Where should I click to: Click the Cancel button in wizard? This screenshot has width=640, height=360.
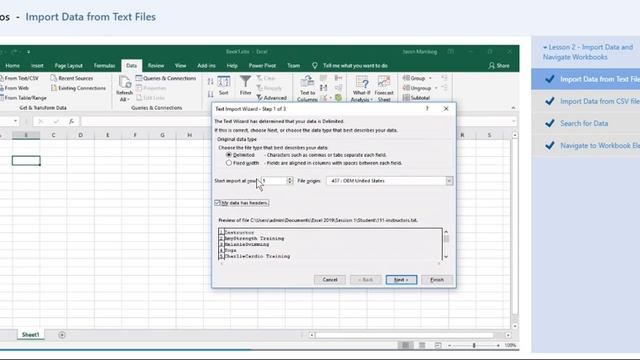click(x=330, y=280)
